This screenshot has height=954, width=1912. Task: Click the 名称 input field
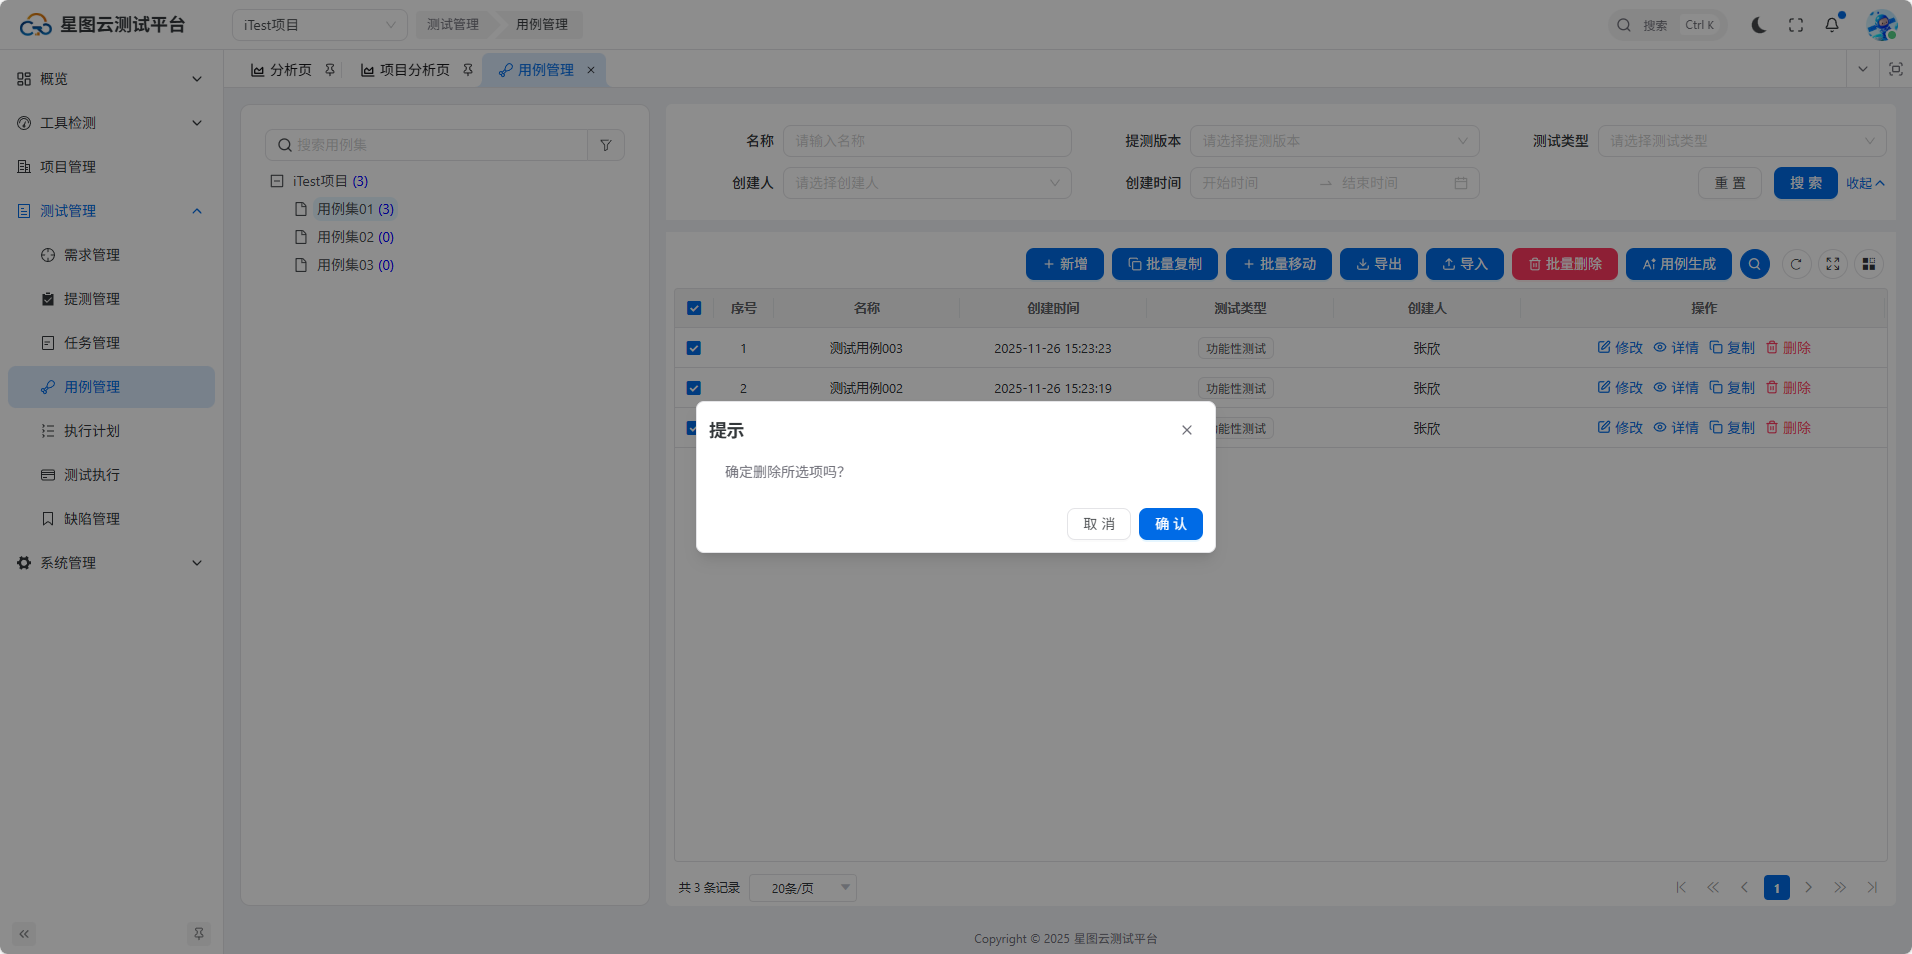pos(926,141)
